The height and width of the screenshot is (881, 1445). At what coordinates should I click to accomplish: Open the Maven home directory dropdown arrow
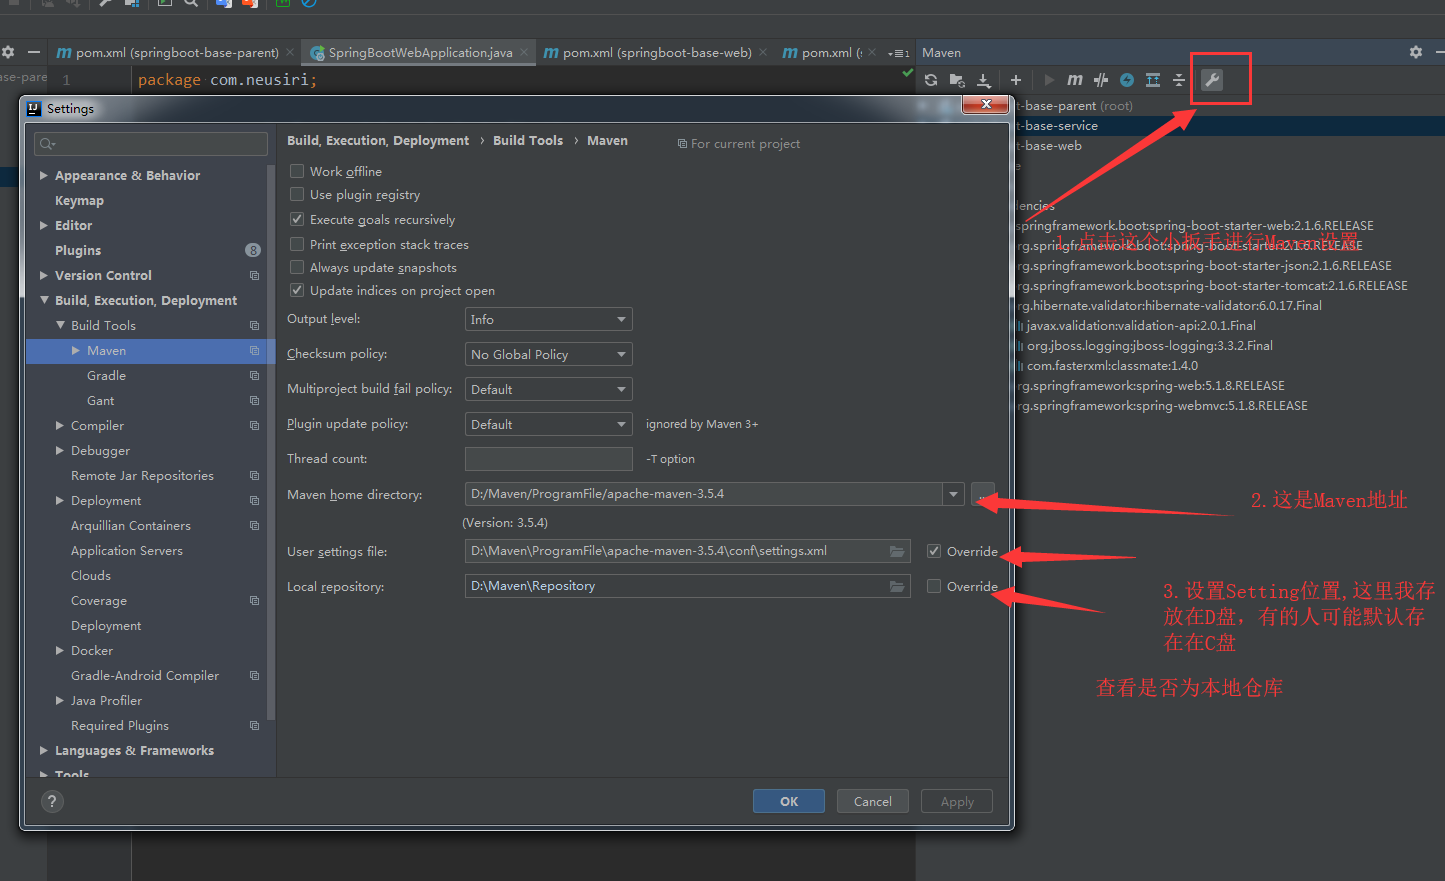pos(954,494)
